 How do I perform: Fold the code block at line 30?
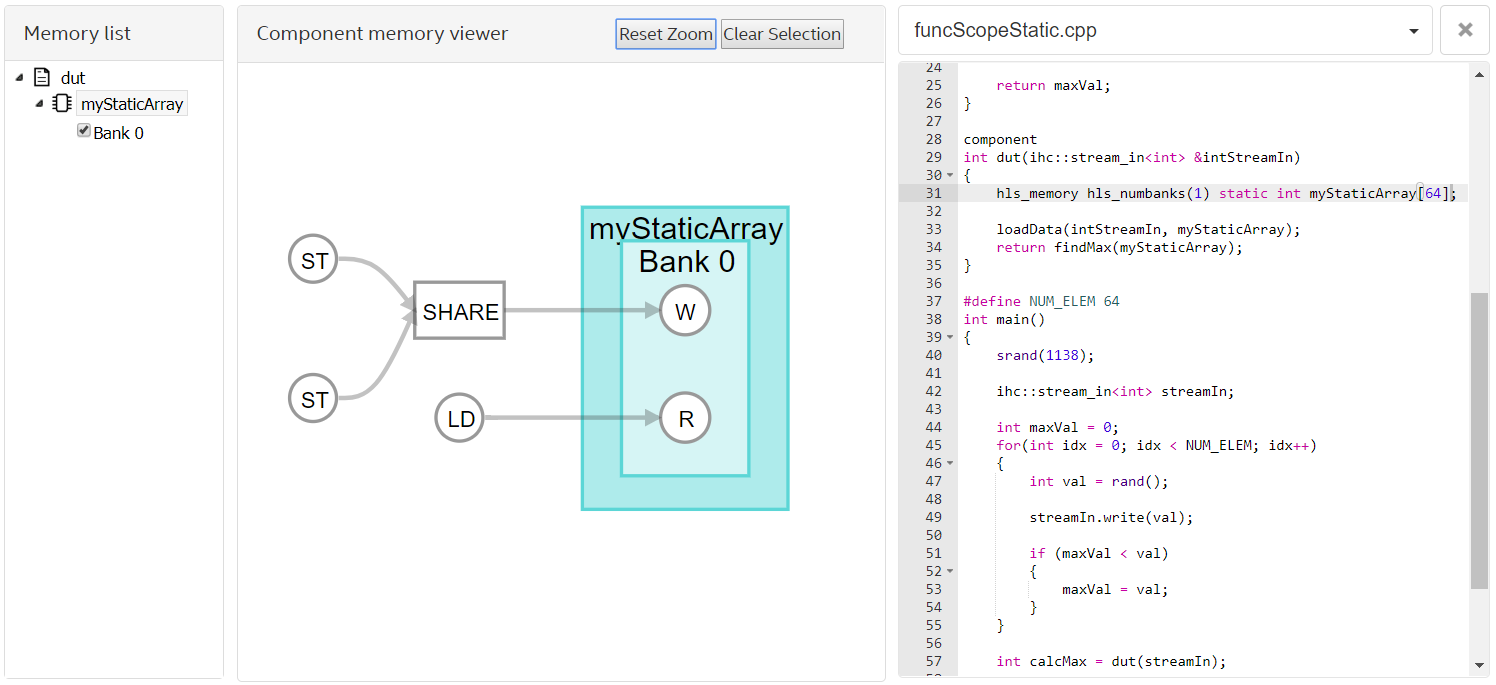pyautogui.click(x=950, y=176)
